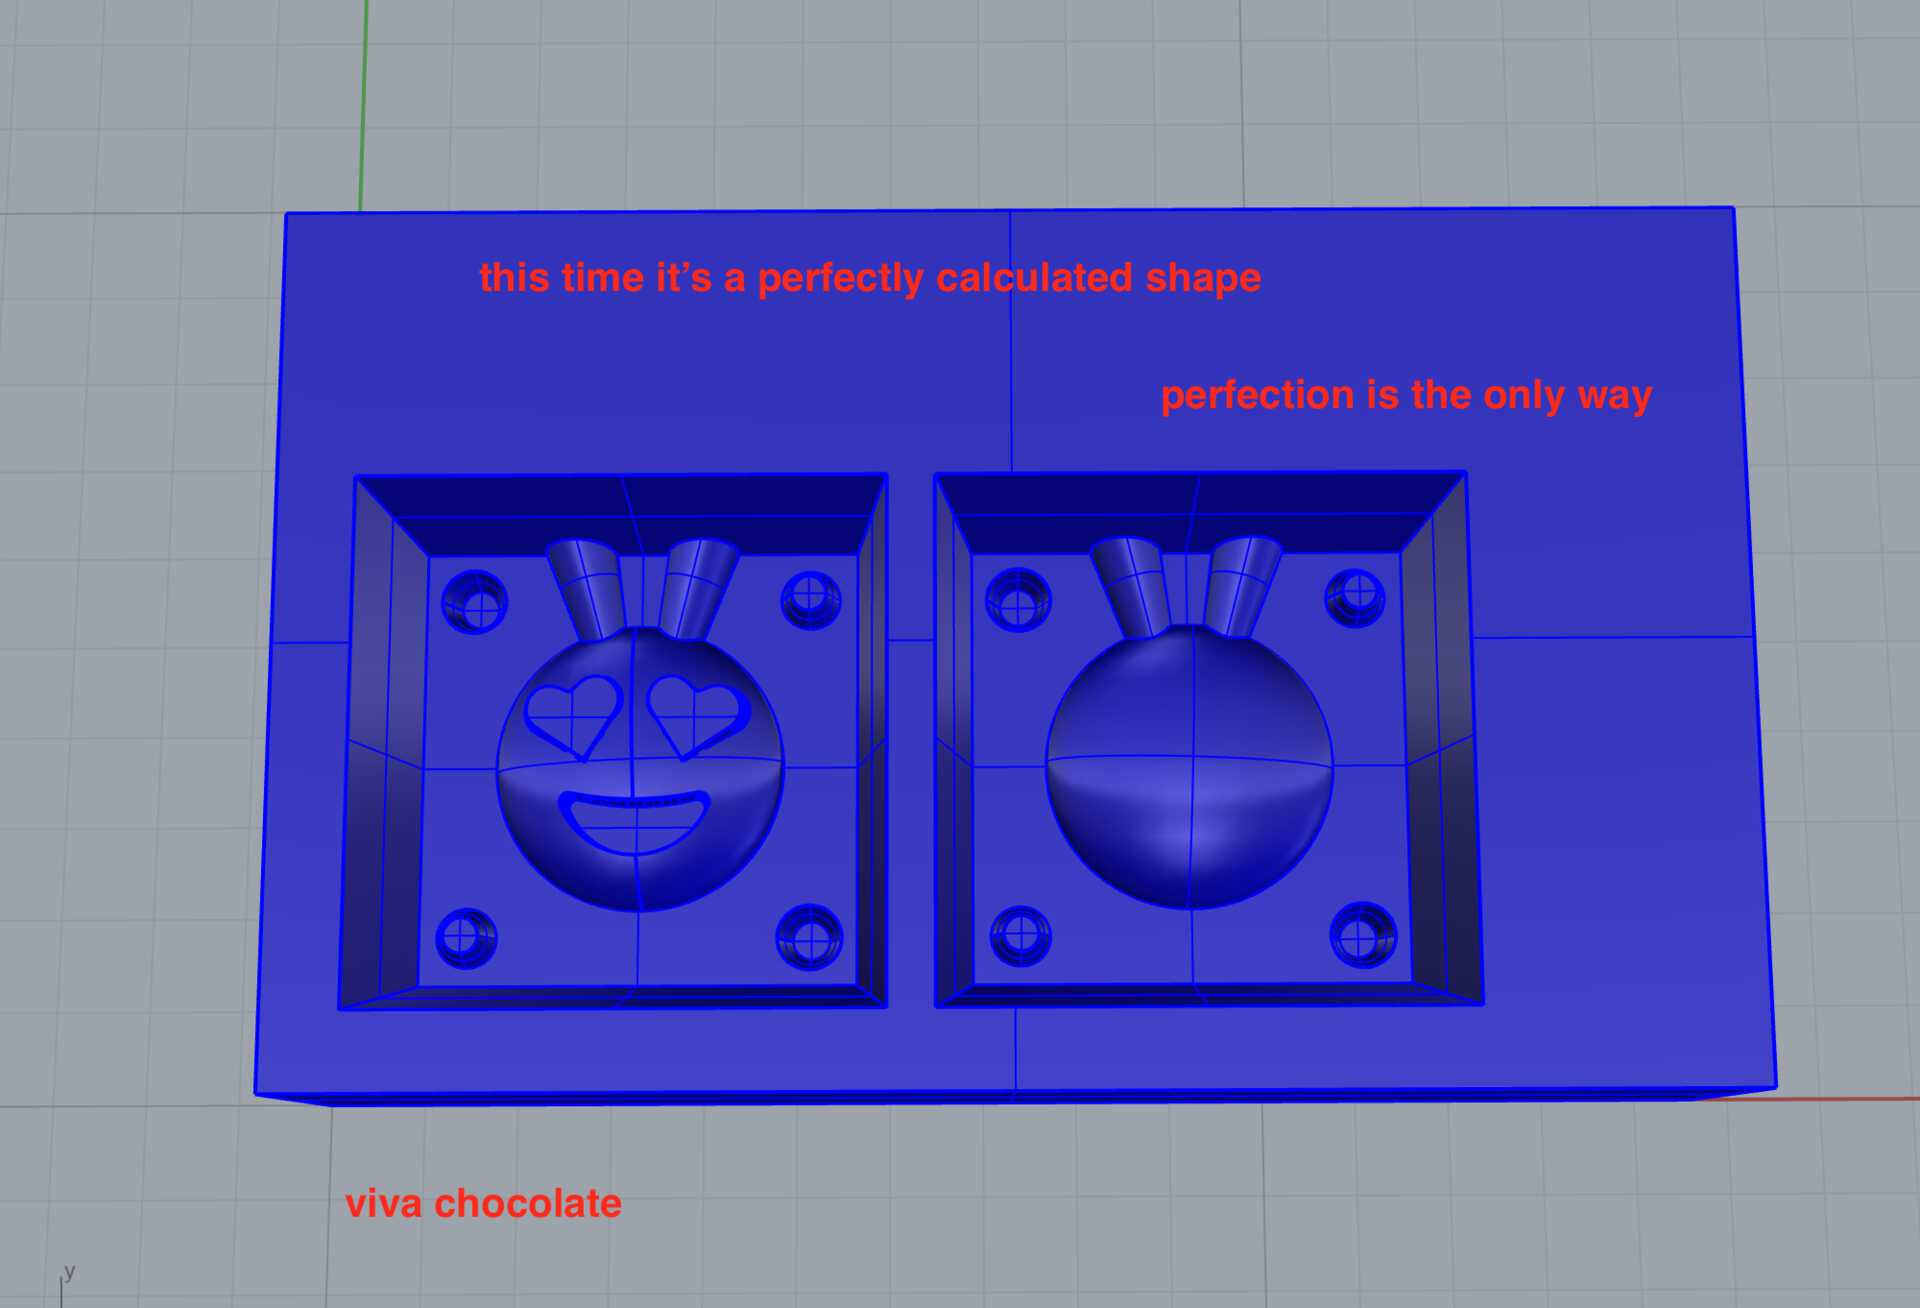The height and width of the screenshot is (1308, 1920).
Task: Pick bottom-left alignment hole in right cavity
Action: 1020,937
